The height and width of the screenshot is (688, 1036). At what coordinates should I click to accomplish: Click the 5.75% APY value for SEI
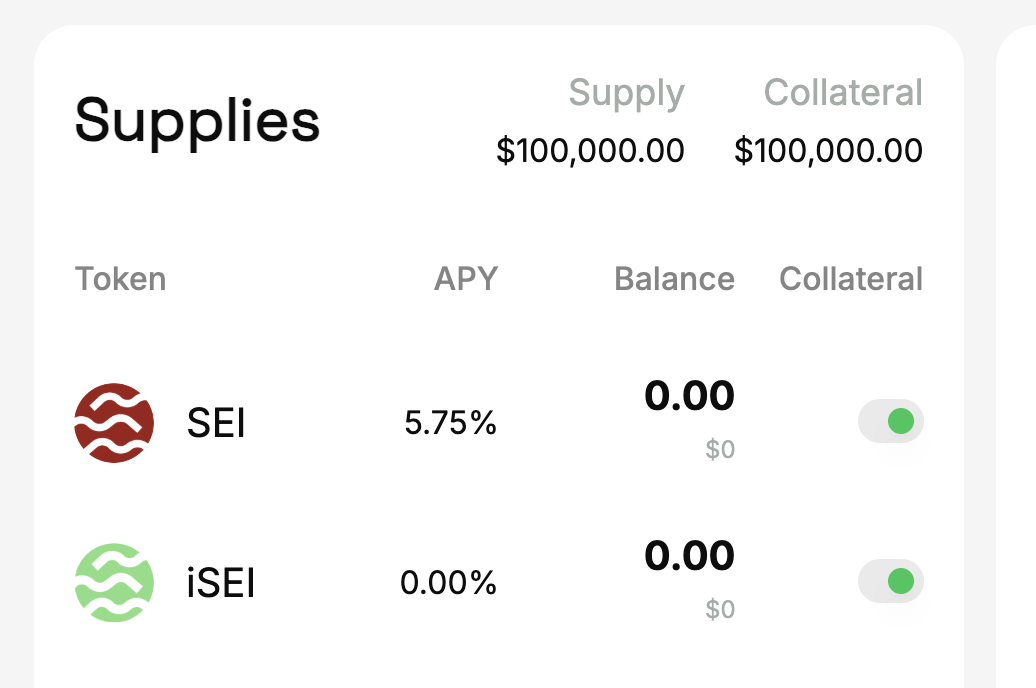point(451,423)
